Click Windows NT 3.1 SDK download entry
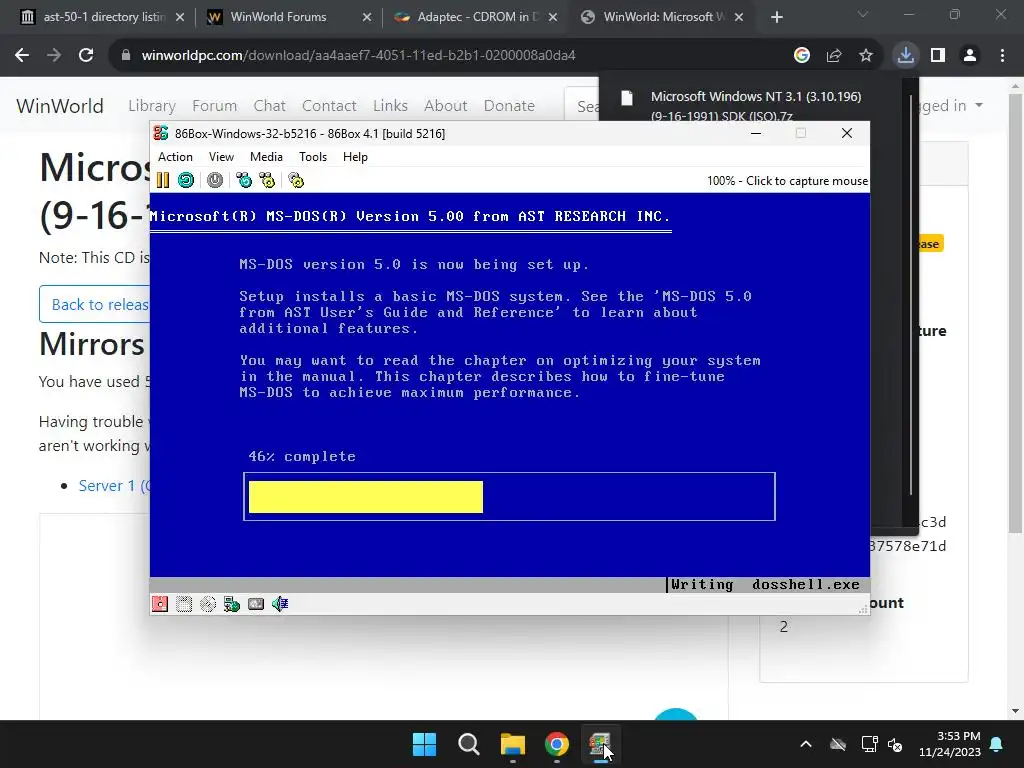Viewport: 1024px width, 768px height. click(x=756, y=105)
